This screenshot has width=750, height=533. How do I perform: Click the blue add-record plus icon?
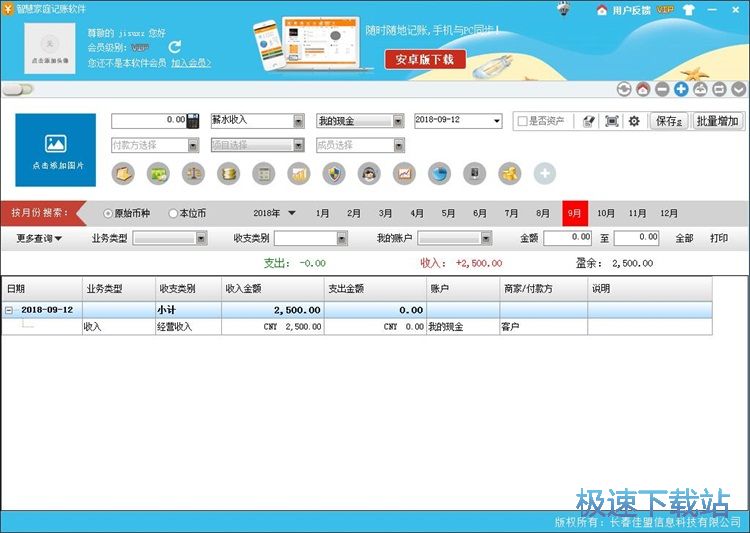click(x=681, y=89)
